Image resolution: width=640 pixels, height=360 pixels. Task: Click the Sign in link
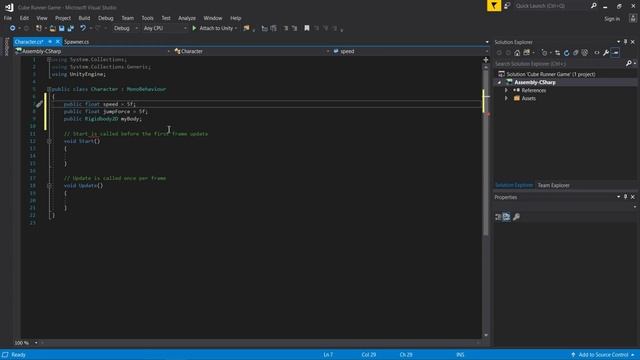pyautogui.click(x=612, y=19)
